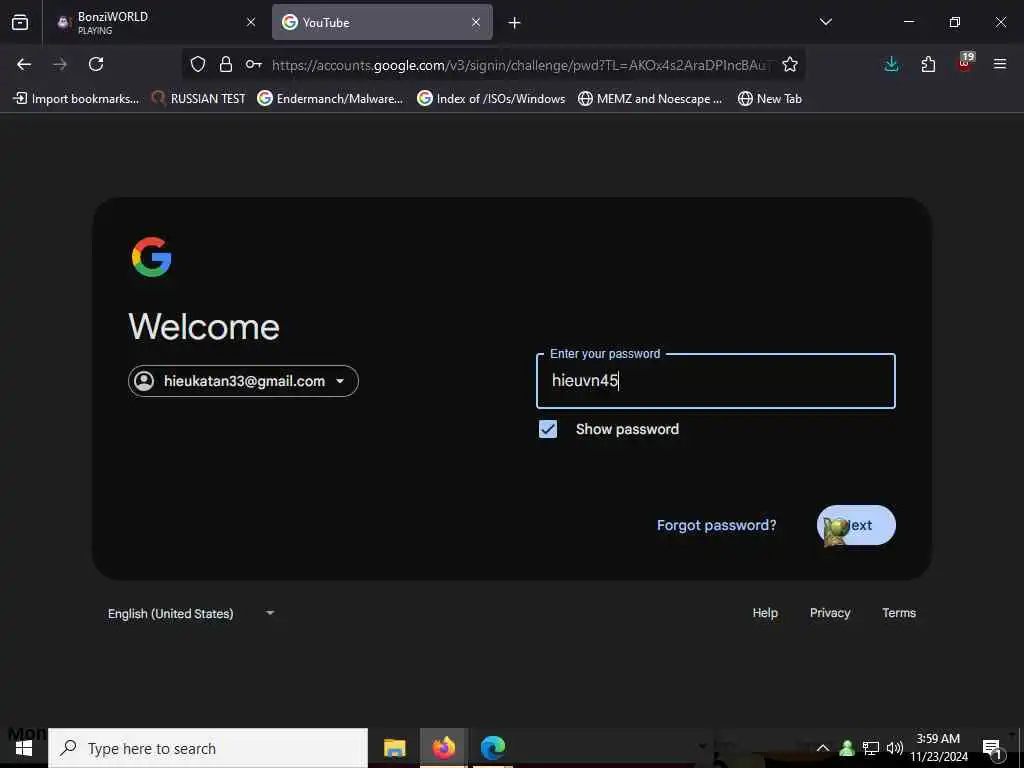1024x768 pixels.
Task: Click inside the password field
Action: [716, 381]
